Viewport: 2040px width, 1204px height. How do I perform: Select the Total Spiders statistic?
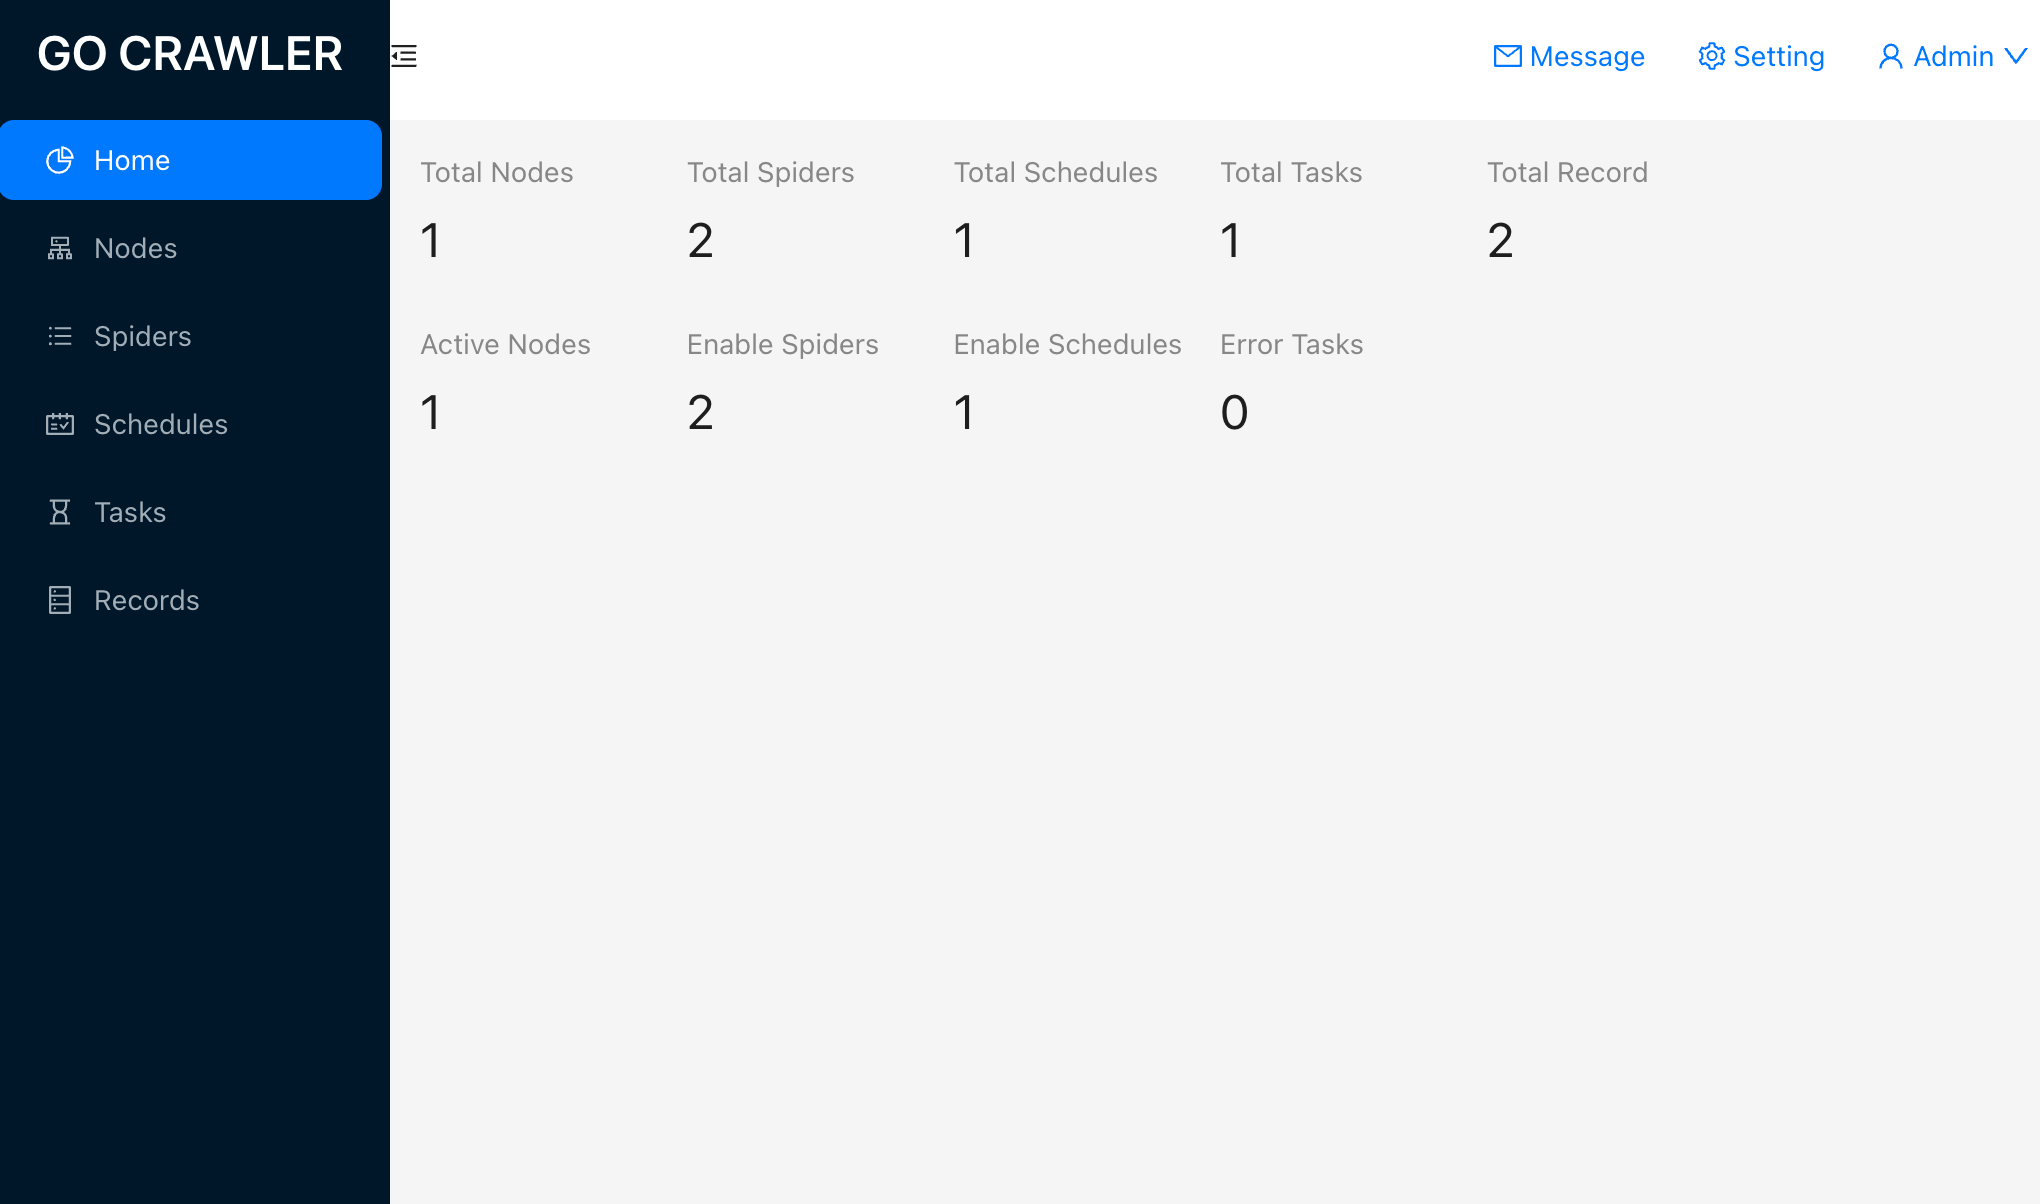(770, 211)
